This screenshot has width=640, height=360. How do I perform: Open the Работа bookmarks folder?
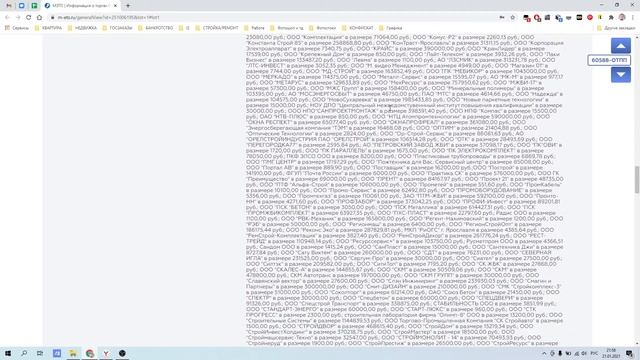click(x=254, y=28)
